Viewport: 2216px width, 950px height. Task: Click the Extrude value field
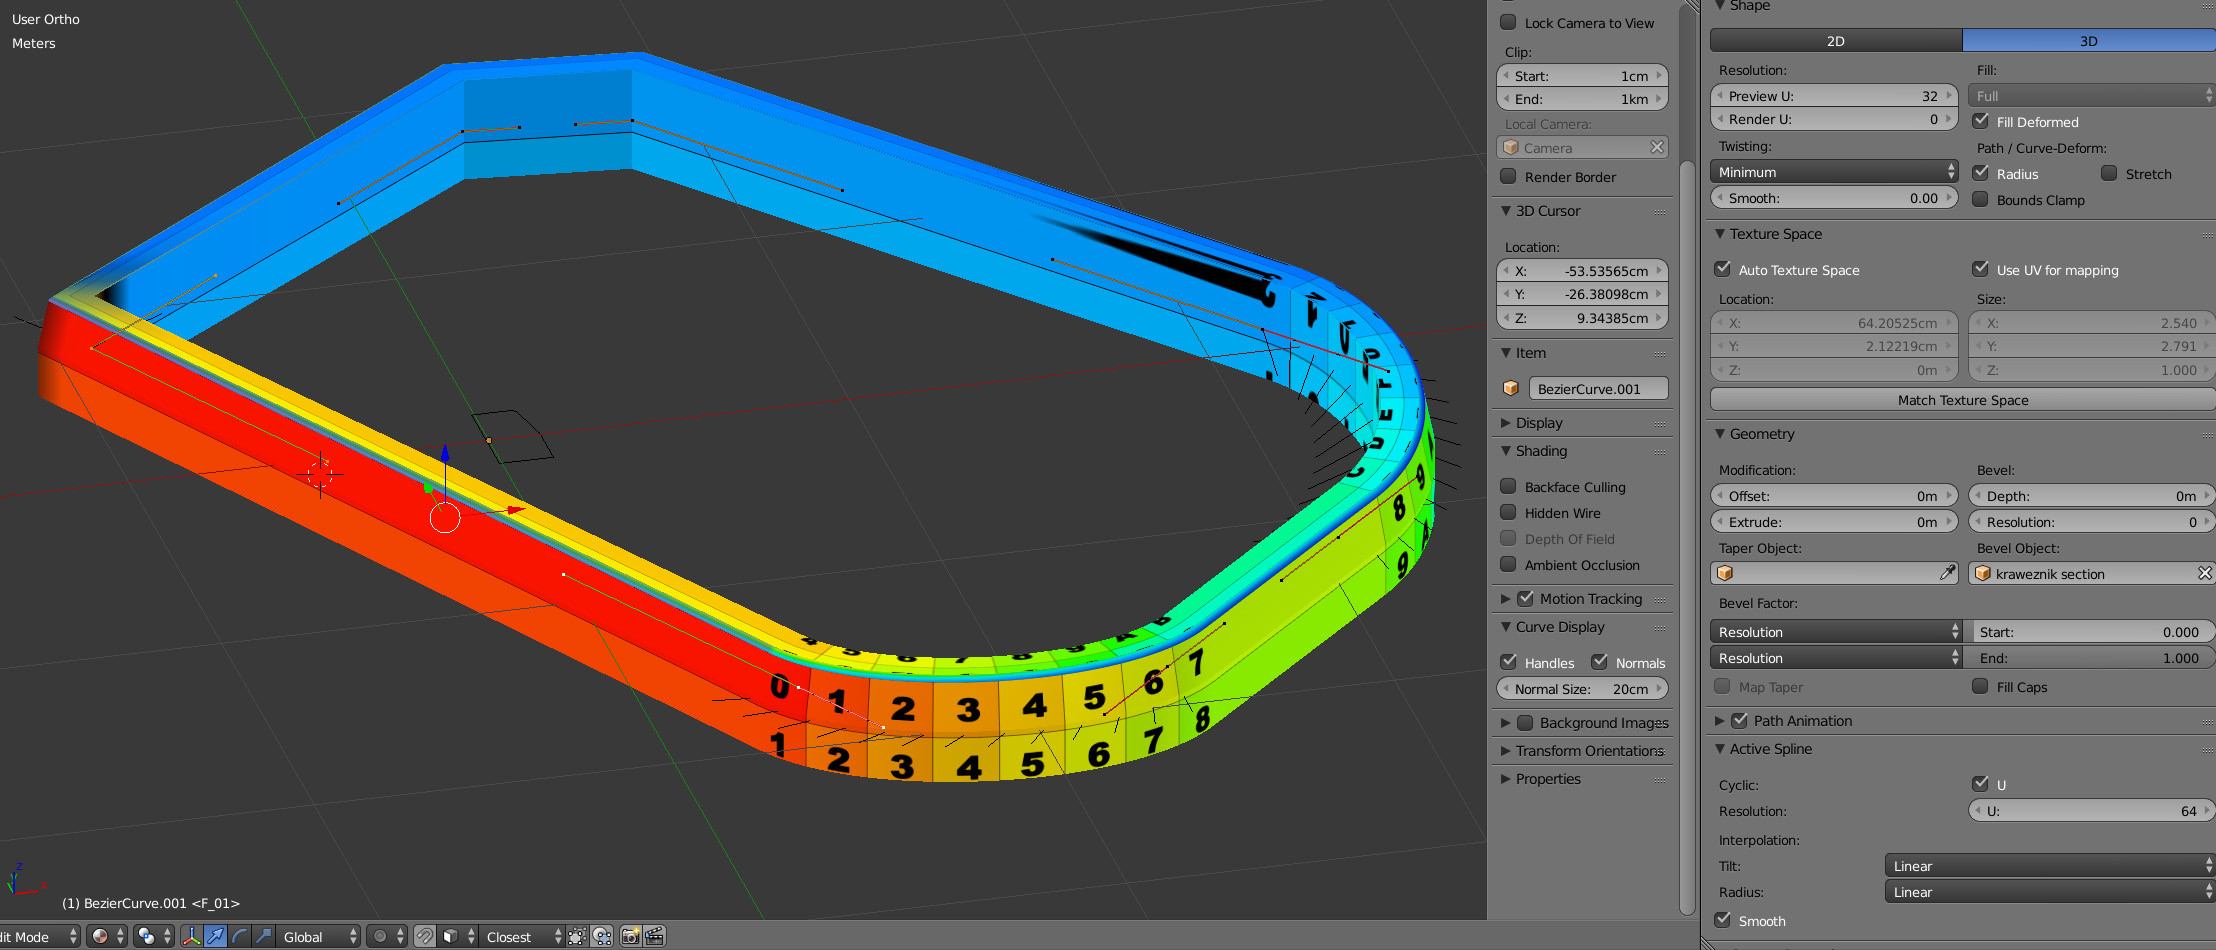pos(1834,522)
